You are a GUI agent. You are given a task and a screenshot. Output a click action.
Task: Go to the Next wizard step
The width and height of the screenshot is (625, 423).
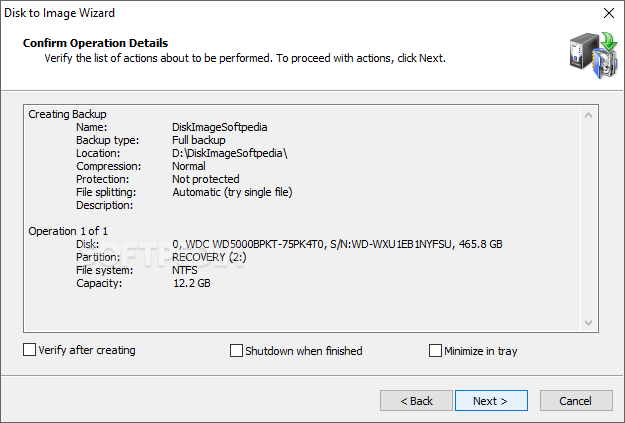click(x=491, y=401)
